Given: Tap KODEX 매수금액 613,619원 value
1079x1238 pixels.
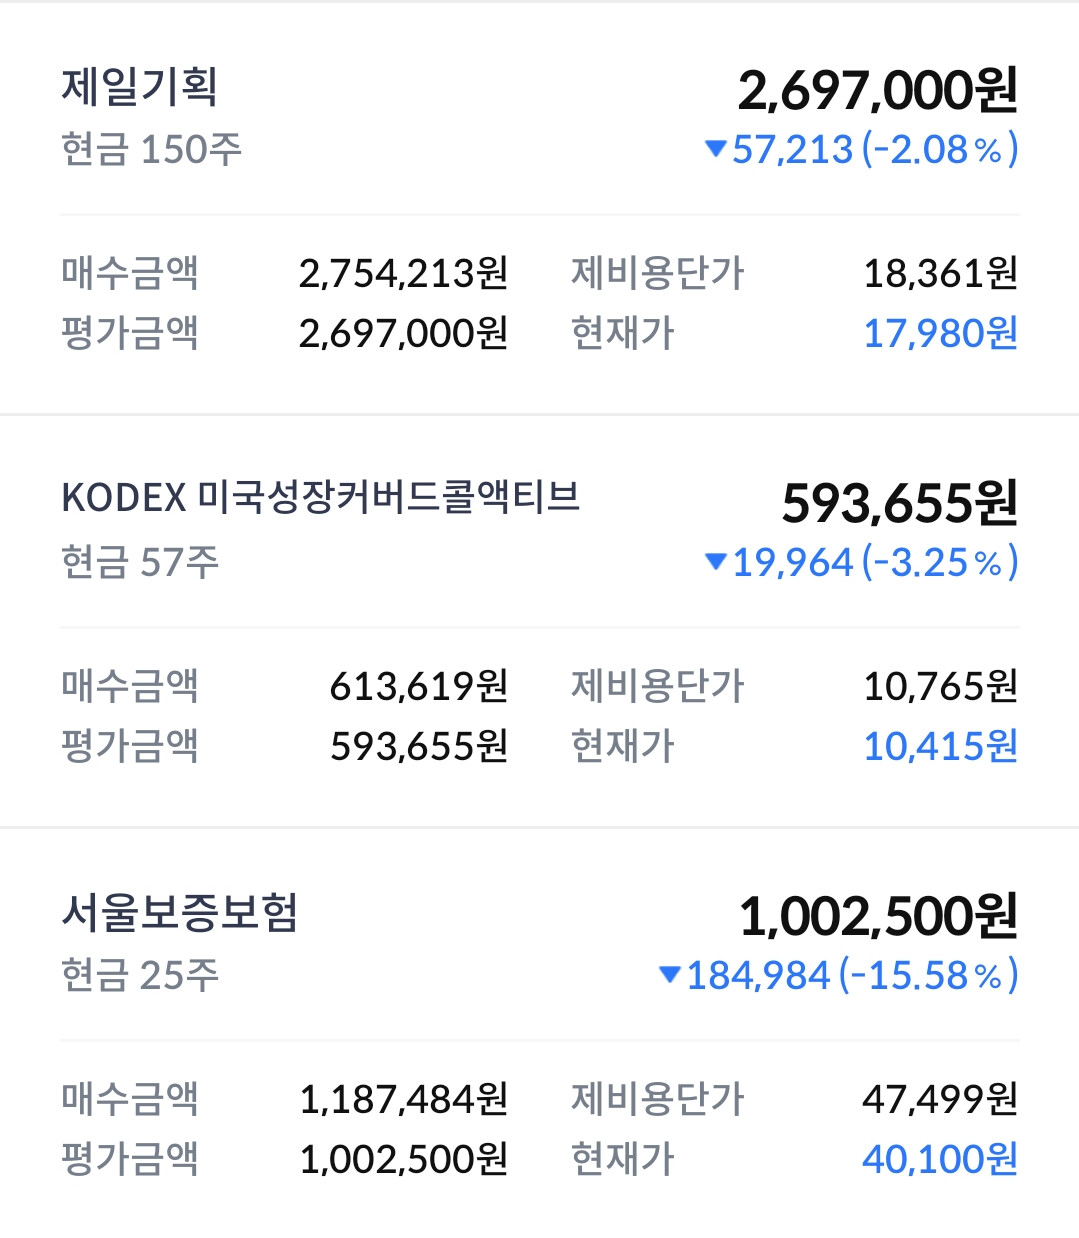Looking at the screenshot, I should pos(419,686).
